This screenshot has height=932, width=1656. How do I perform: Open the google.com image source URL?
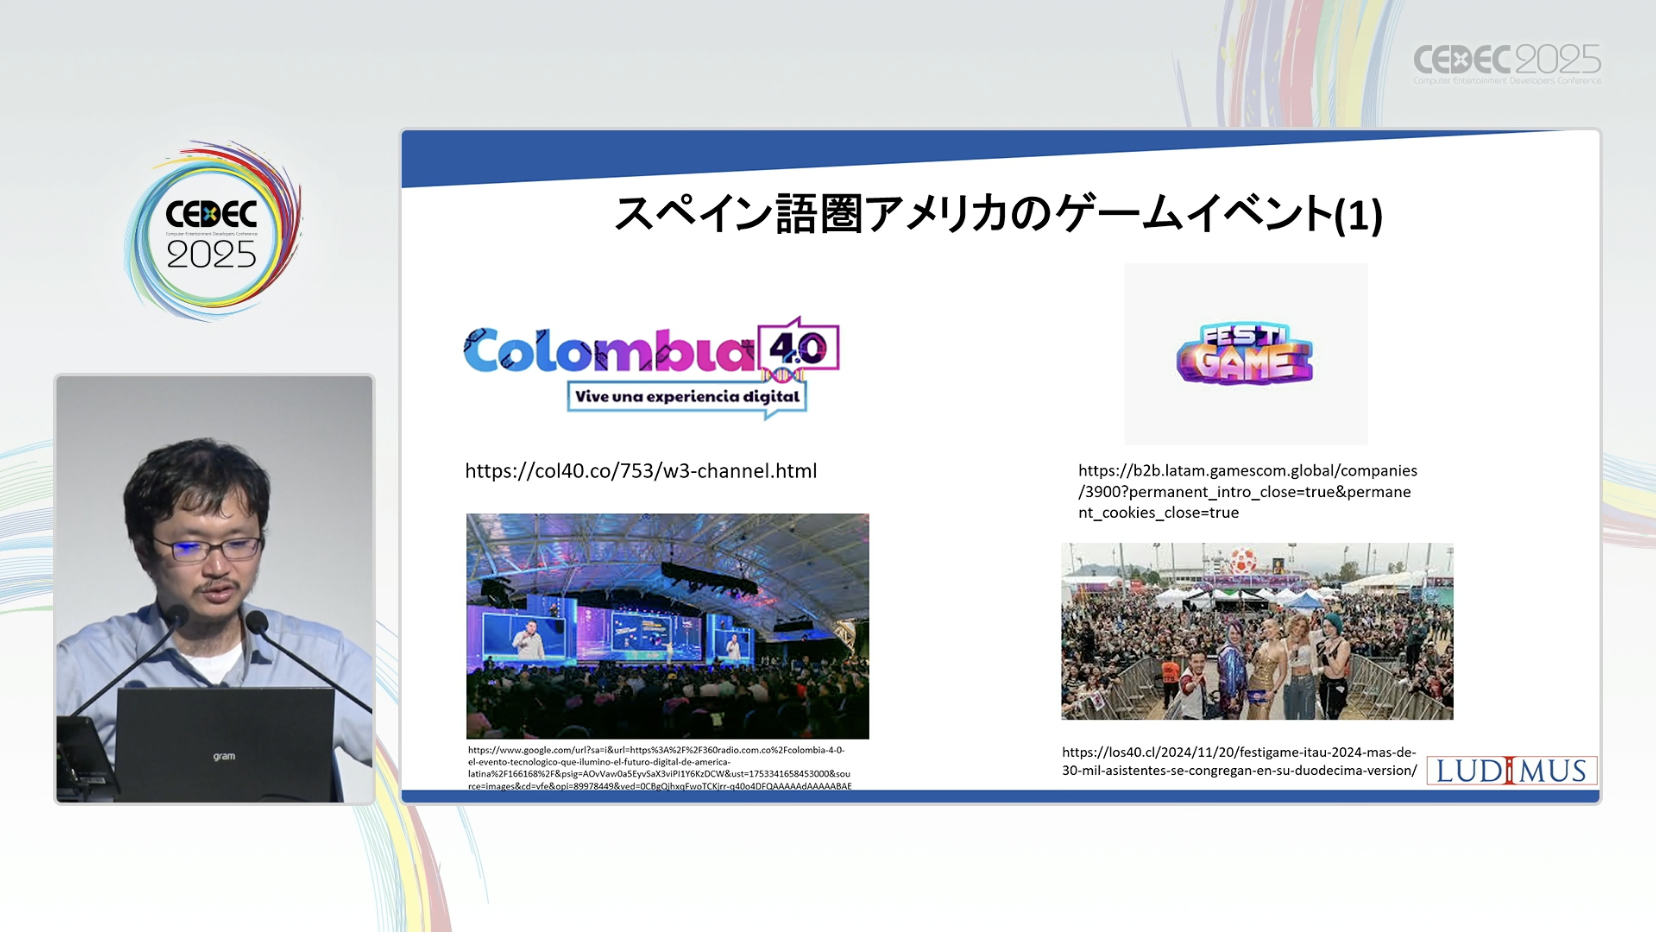click(659, 767)
